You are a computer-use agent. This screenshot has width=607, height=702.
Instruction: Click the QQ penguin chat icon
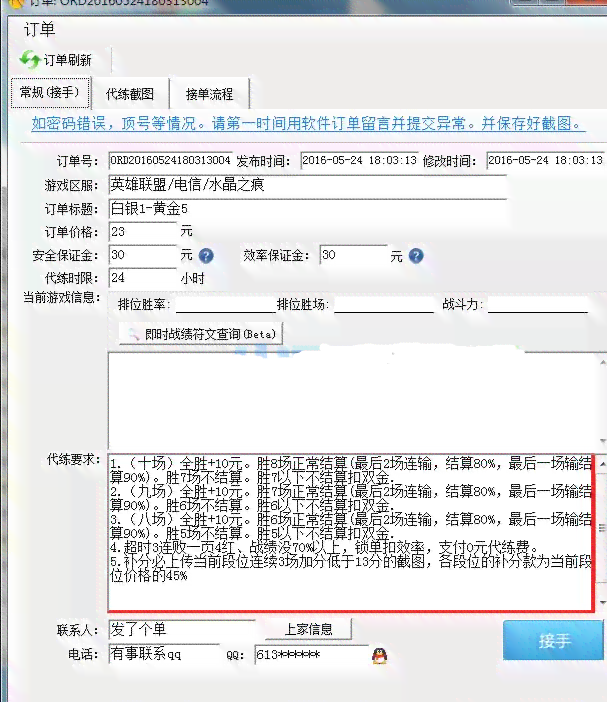(x=380, y=656)
